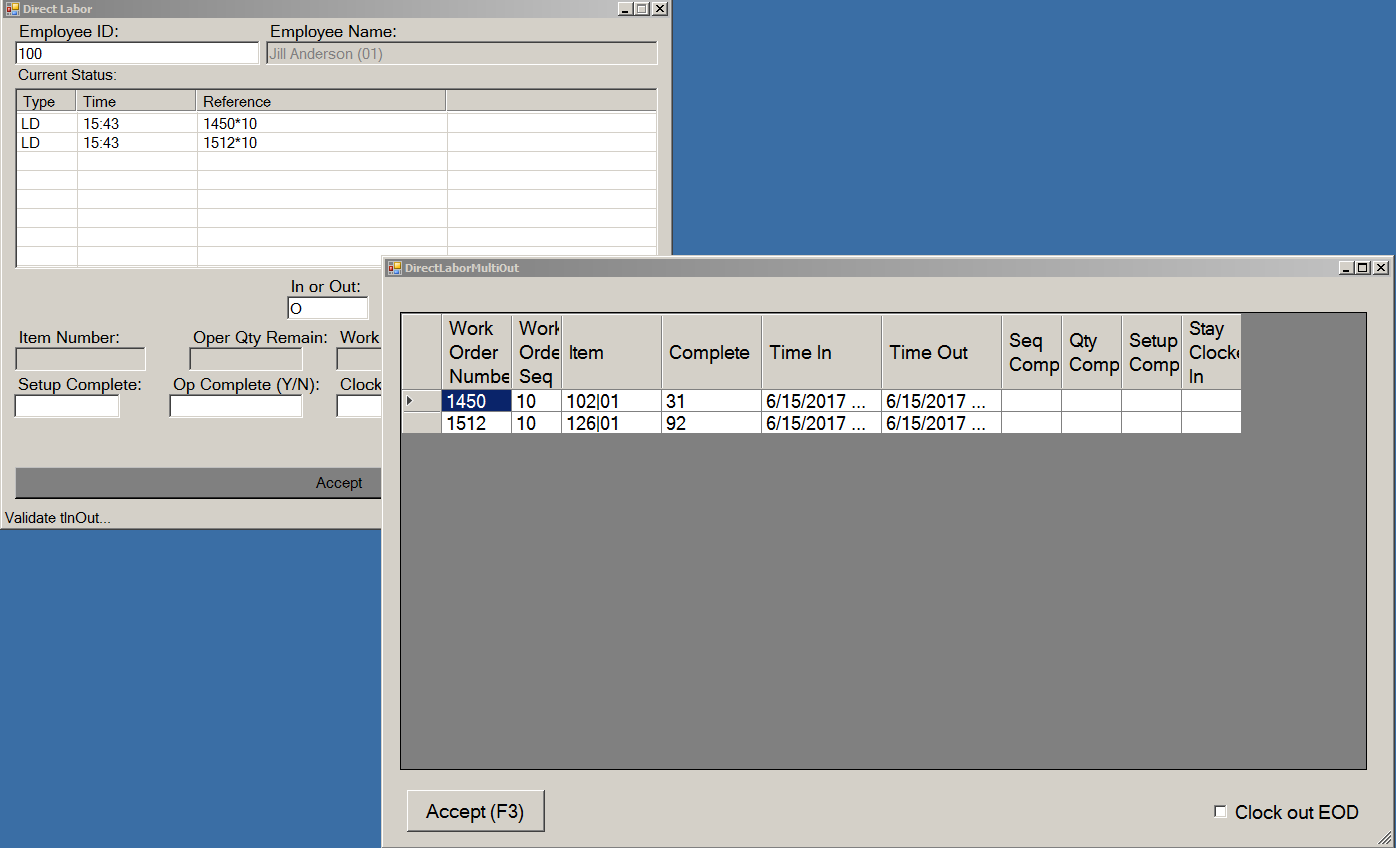Click the resize grip of DirectLaborMultiOut
Image resolution: width=1396 pixels, height=848 pixels.
[1384, 837]
